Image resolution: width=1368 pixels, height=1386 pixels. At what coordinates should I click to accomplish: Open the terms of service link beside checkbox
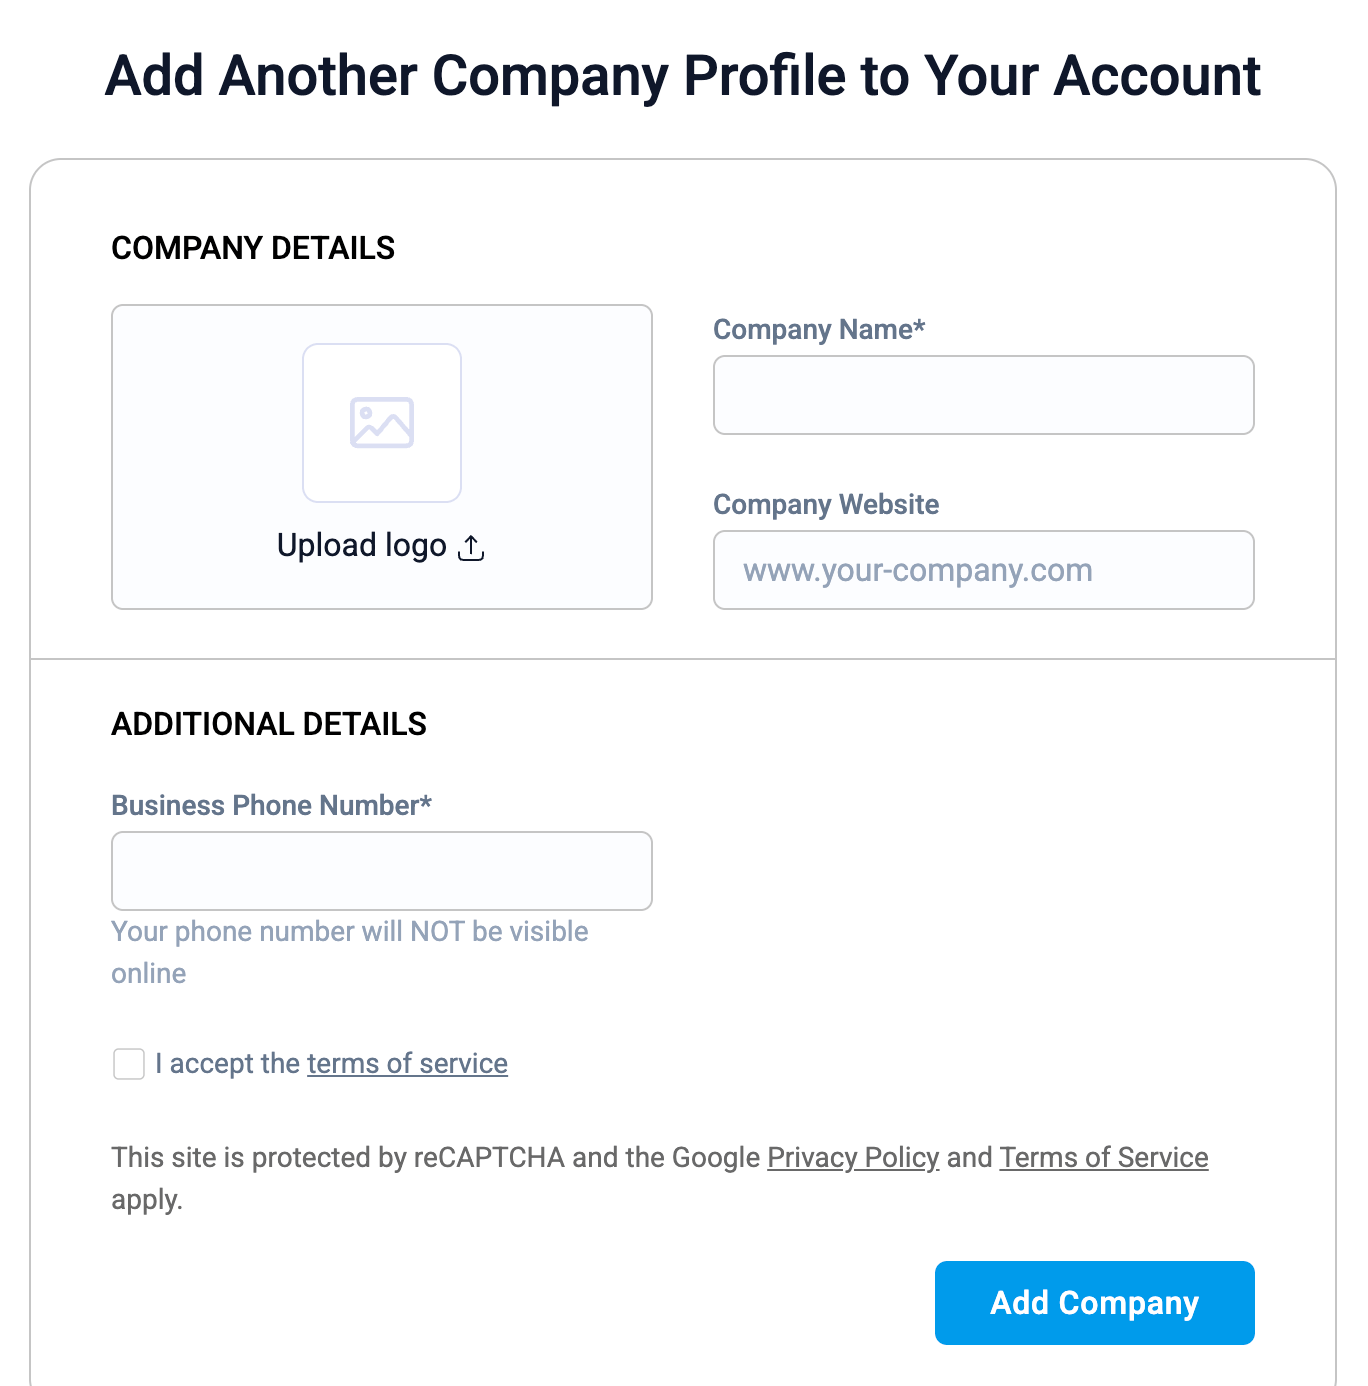point(407,1063)
